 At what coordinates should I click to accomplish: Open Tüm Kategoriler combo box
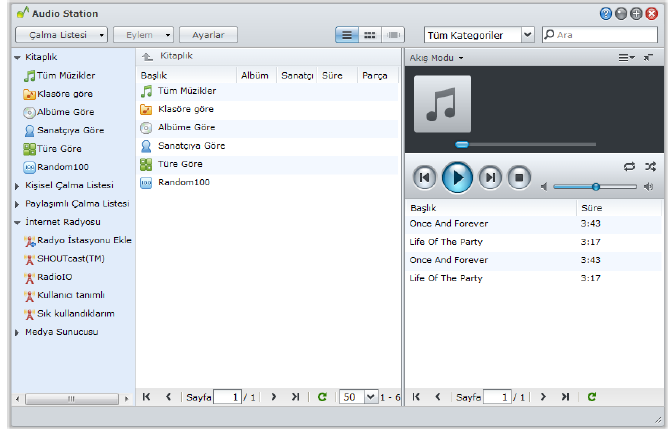coord(479,35)
